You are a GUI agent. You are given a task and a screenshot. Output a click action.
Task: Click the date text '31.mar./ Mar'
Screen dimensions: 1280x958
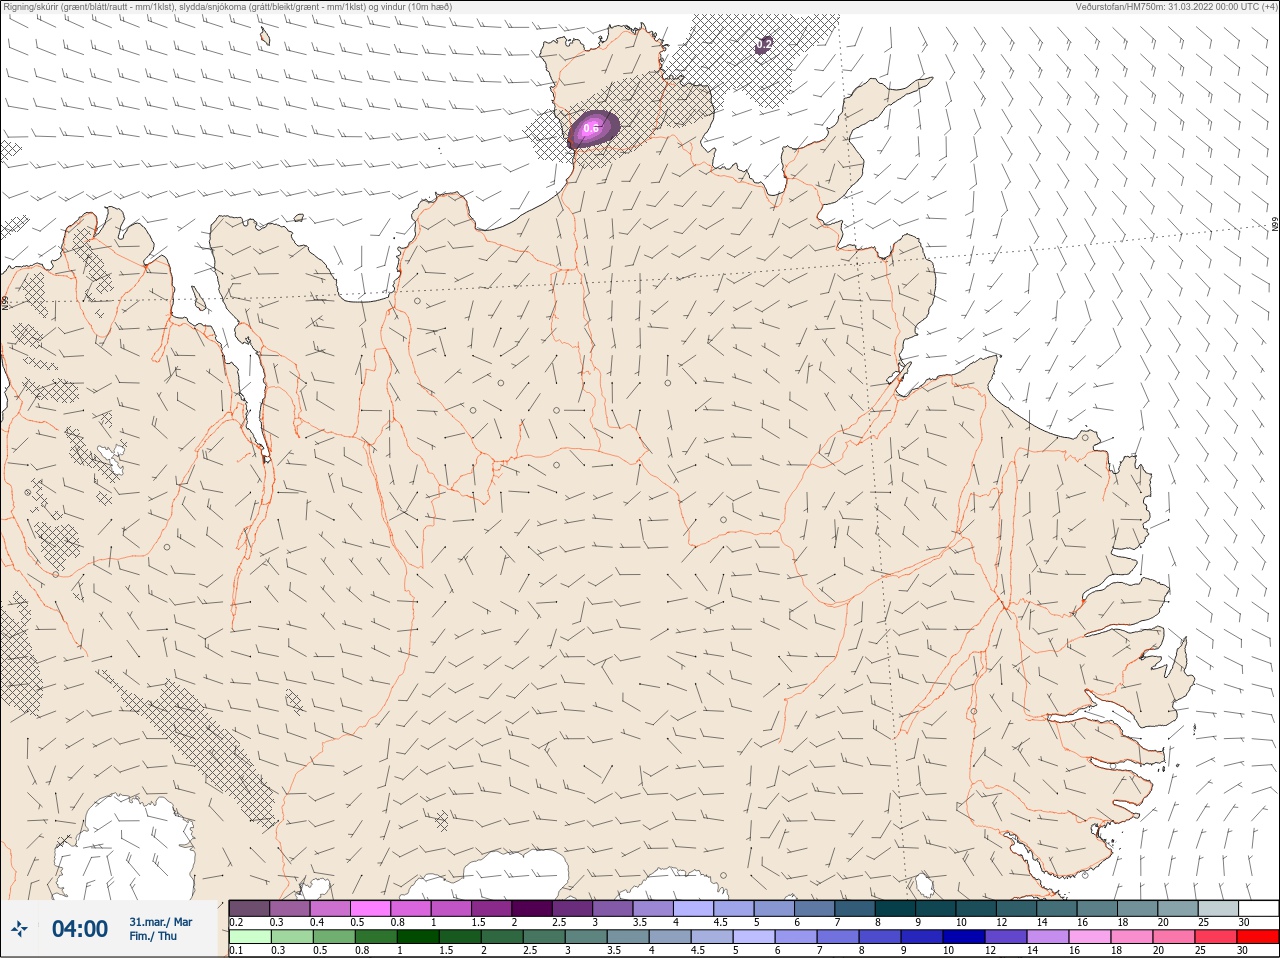click(160, 922)
